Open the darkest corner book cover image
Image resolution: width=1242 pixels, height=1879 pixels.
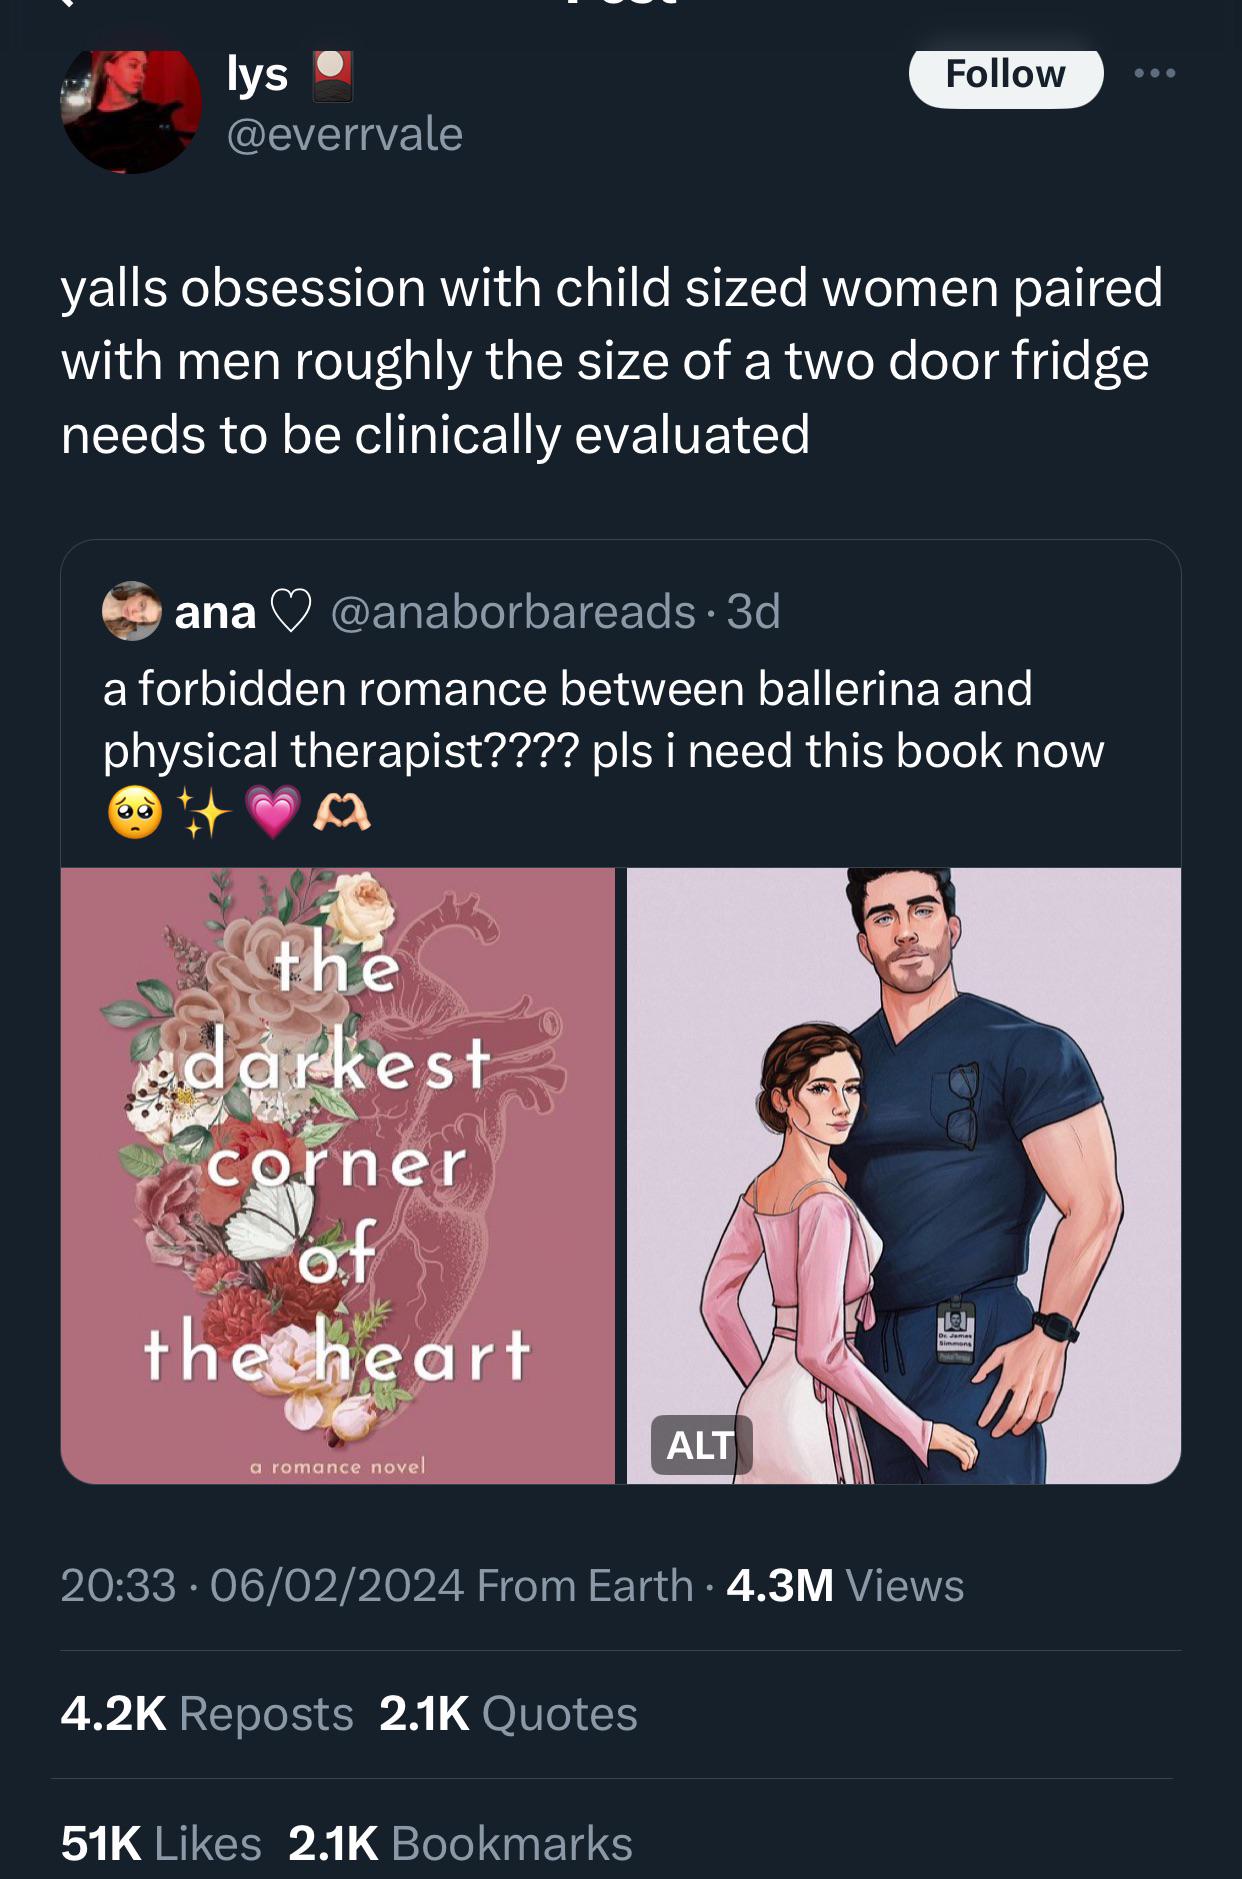point(338,1176)
